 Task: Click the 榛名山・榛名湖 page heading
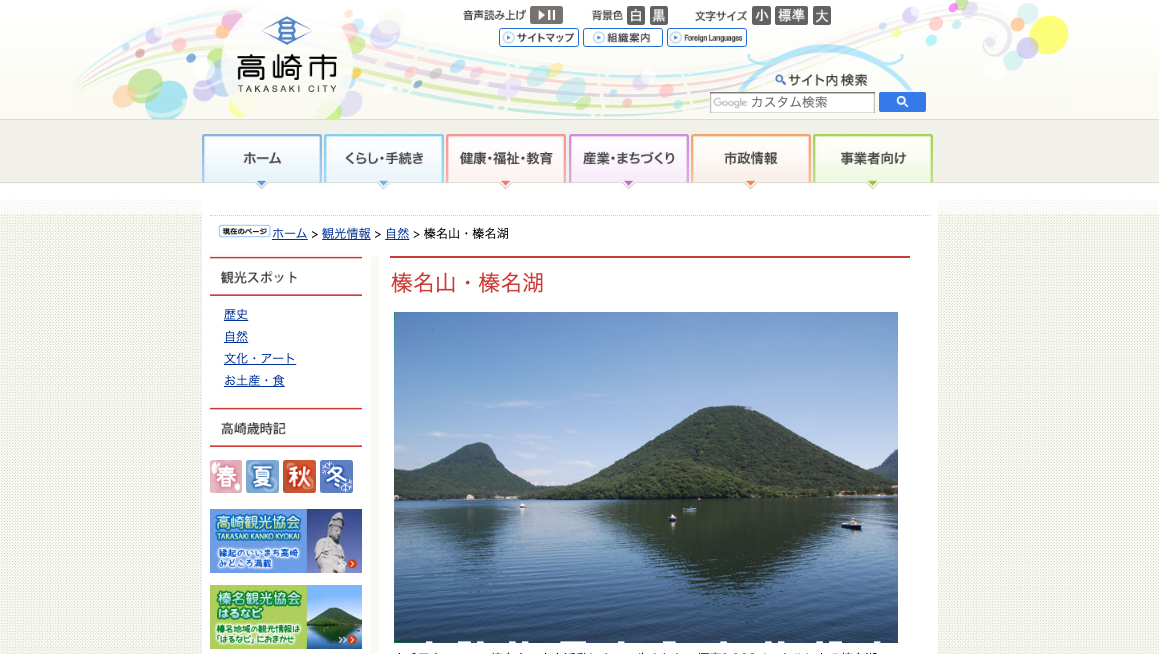(x=467, y=282)
